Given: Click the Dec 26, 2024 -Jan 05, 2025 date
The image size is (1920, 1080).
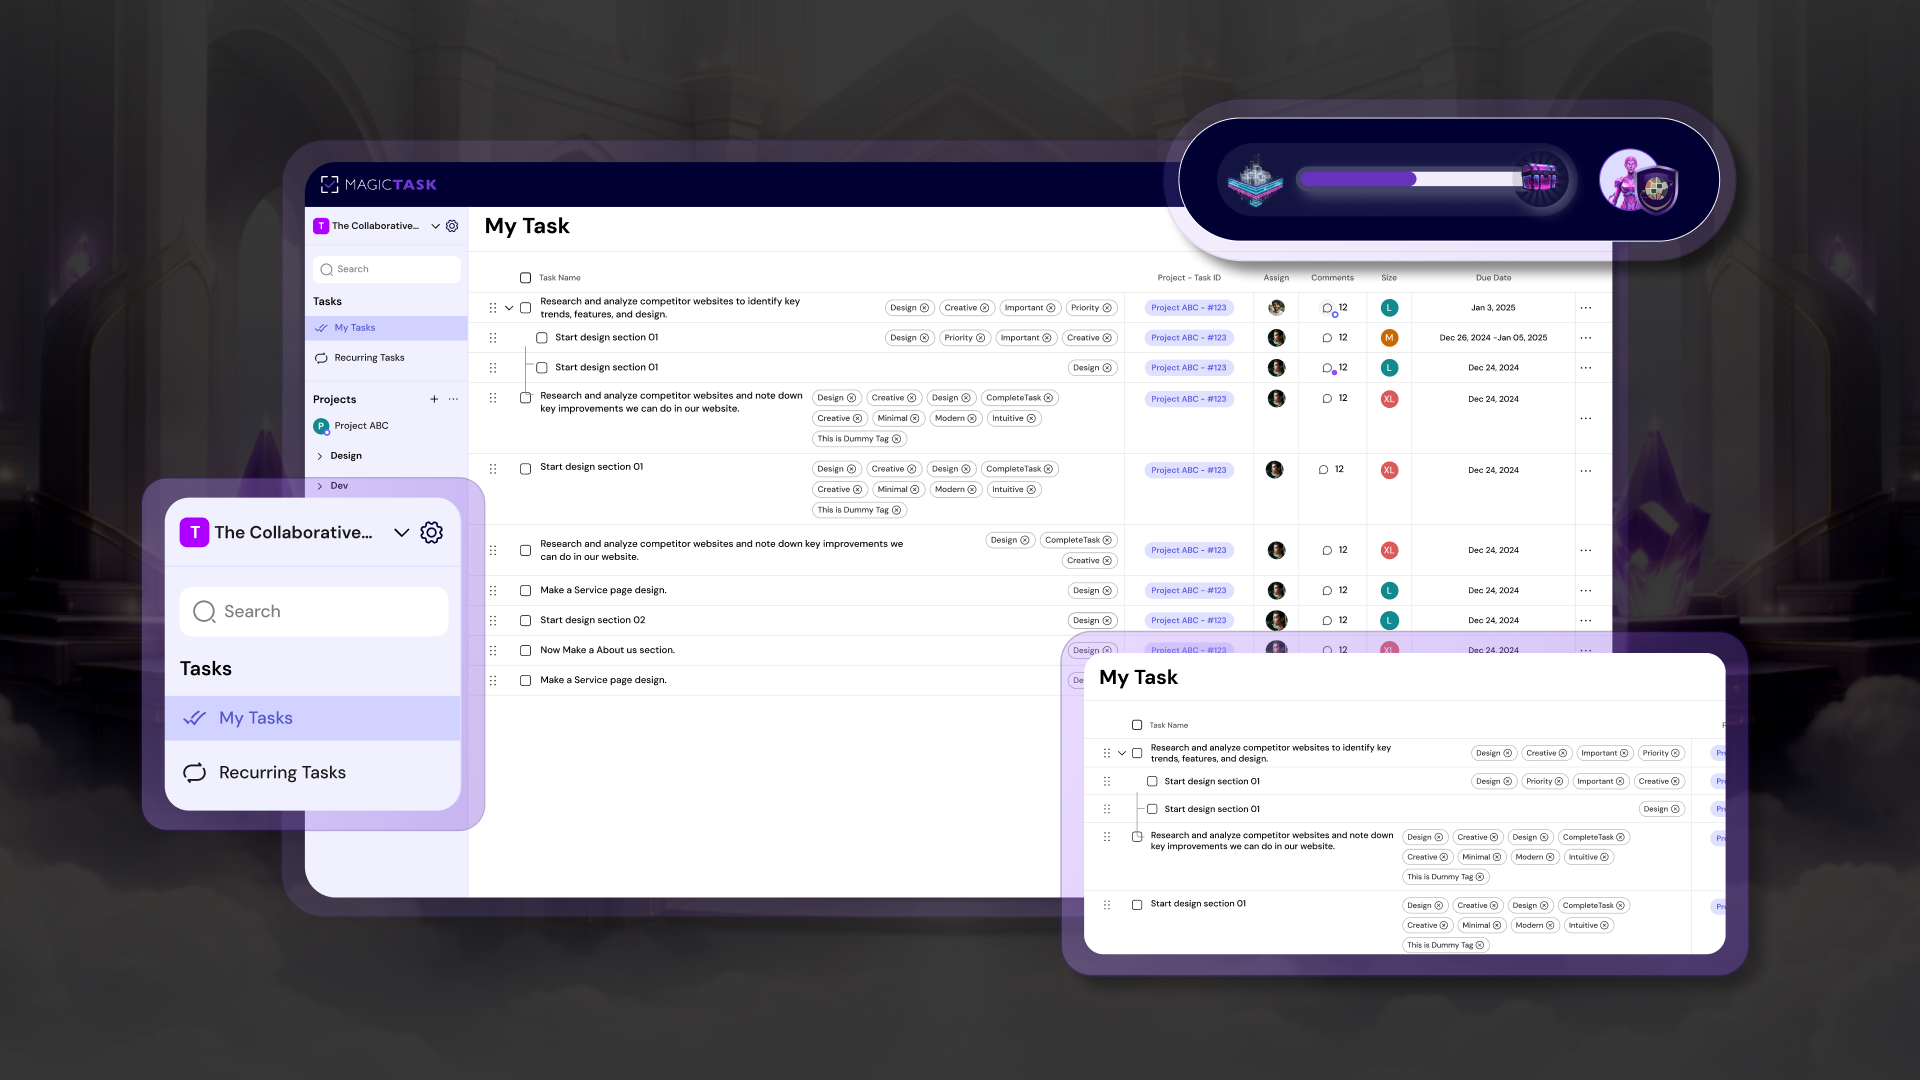Looking at the screenshot, I should tap(1493, 338).
